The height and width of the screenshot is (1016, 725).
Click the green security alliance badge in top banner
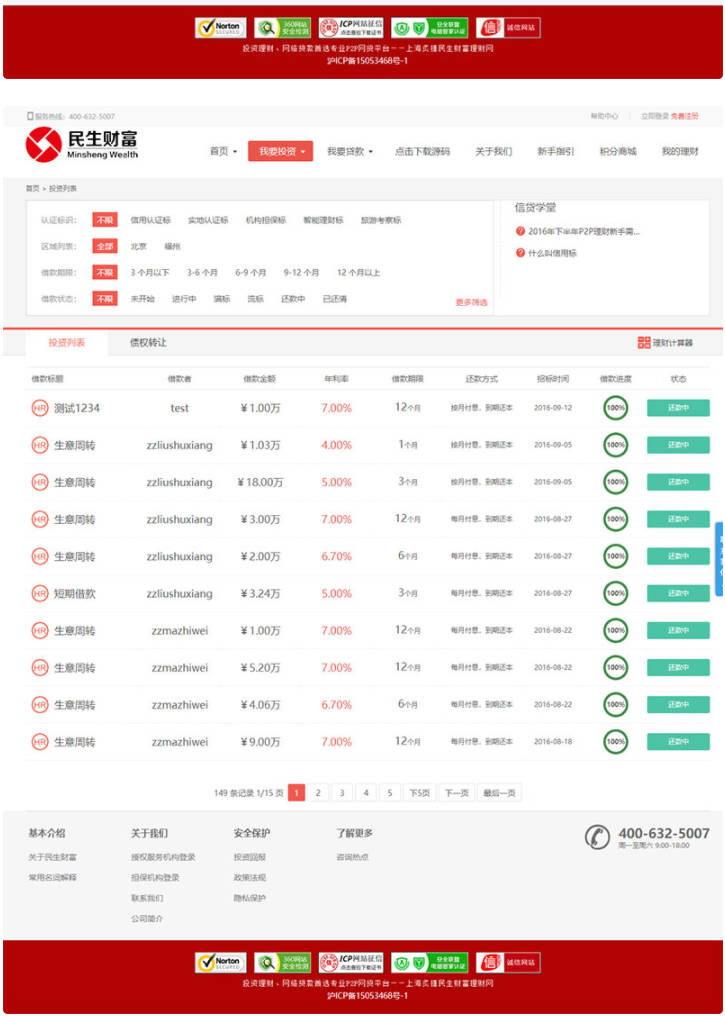(x=430, y=27)
